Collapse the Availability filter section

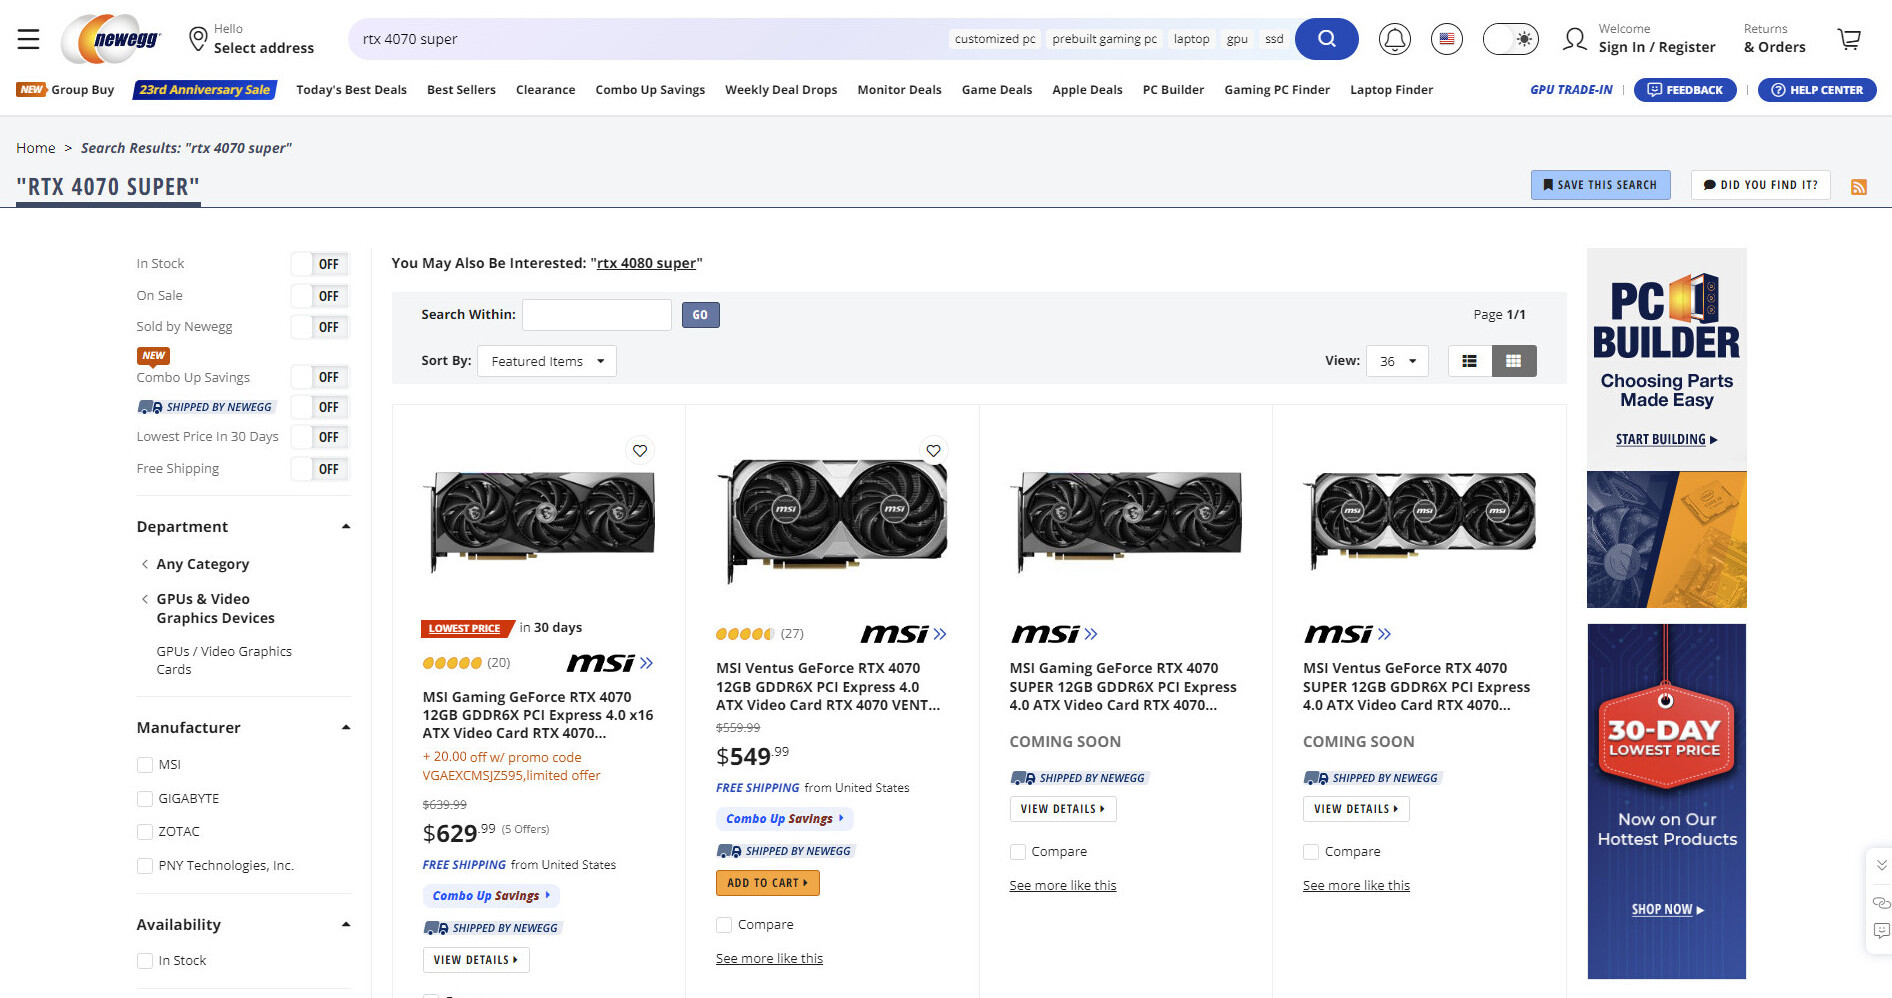pos(346,925)
